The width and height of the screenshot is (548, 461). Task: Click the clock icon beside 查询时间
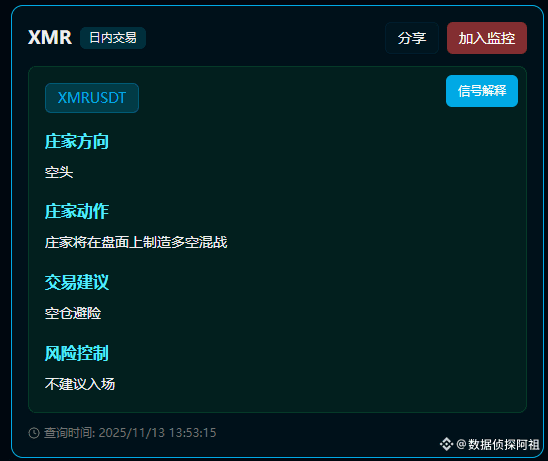pyautogui.click(x=34, y=433)
